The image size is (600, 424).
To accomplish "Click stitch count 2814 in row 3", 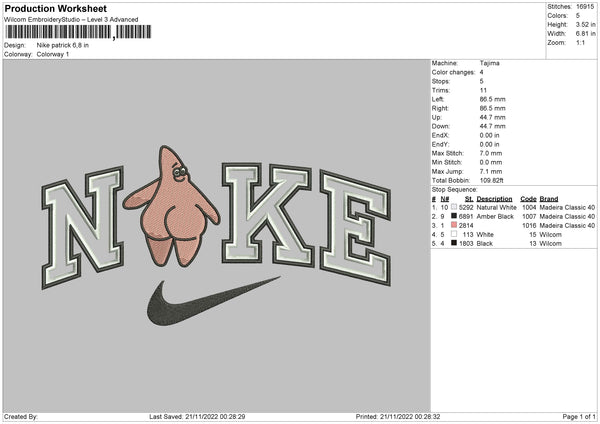I will [x=466, y=226].
